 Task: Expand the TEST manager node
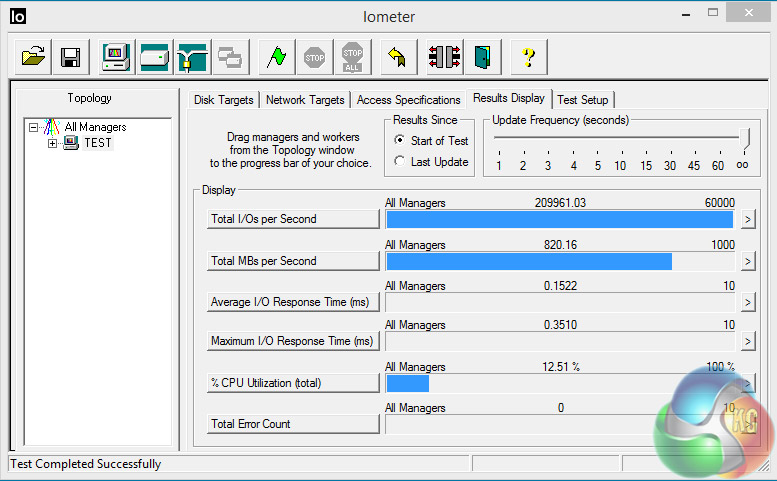(x=52, y=143)
